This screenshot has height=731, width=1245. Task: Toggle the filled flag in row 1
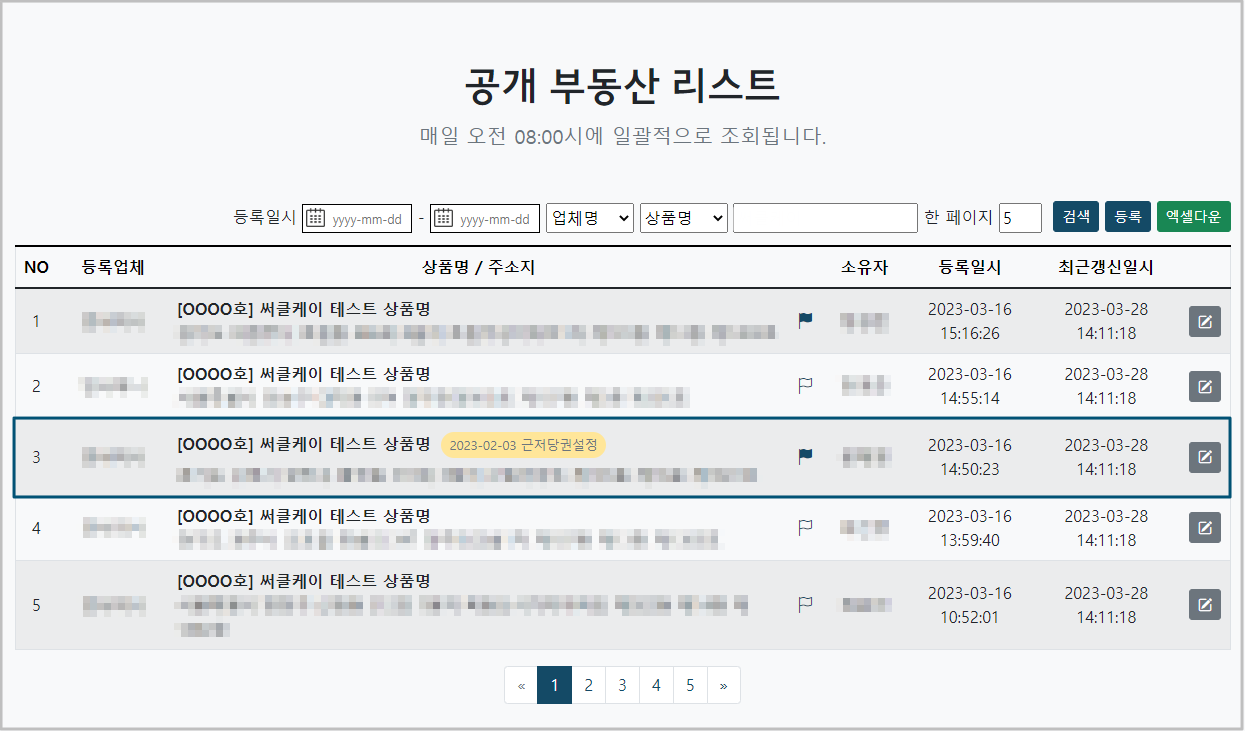tap(805, 321)
